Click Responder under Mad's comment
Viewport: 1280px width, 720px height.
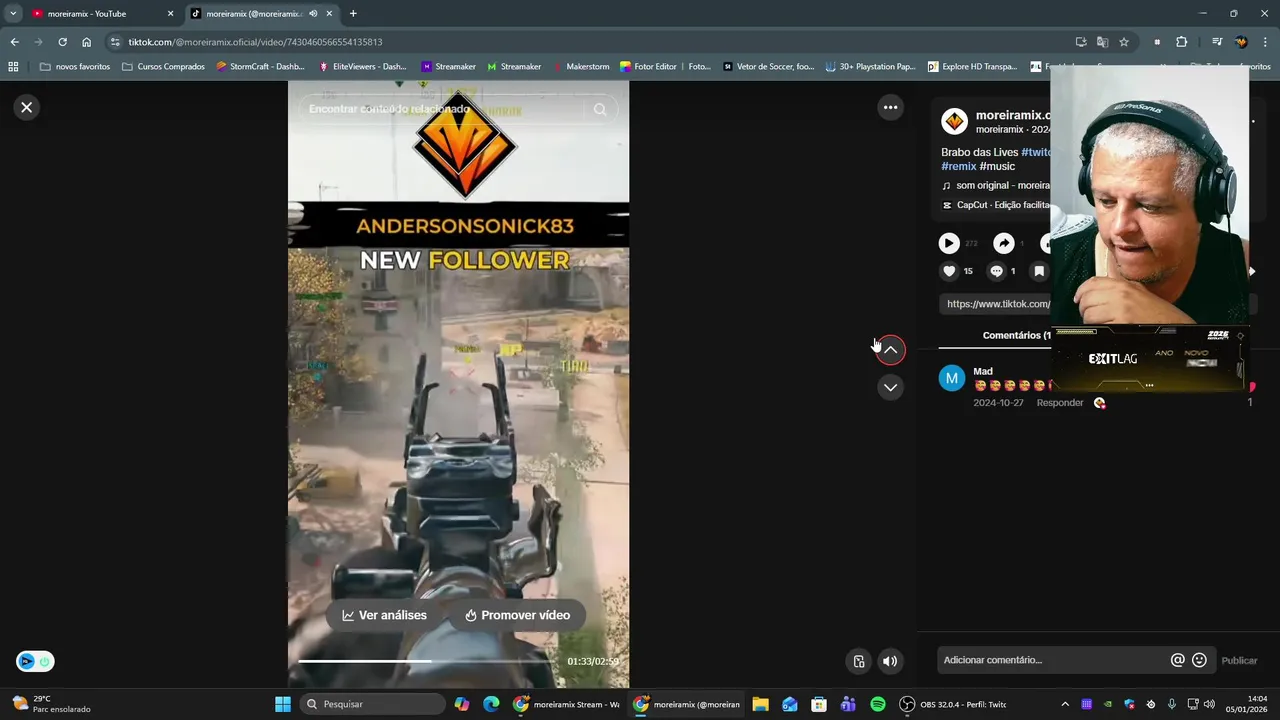click(1060, 403)
